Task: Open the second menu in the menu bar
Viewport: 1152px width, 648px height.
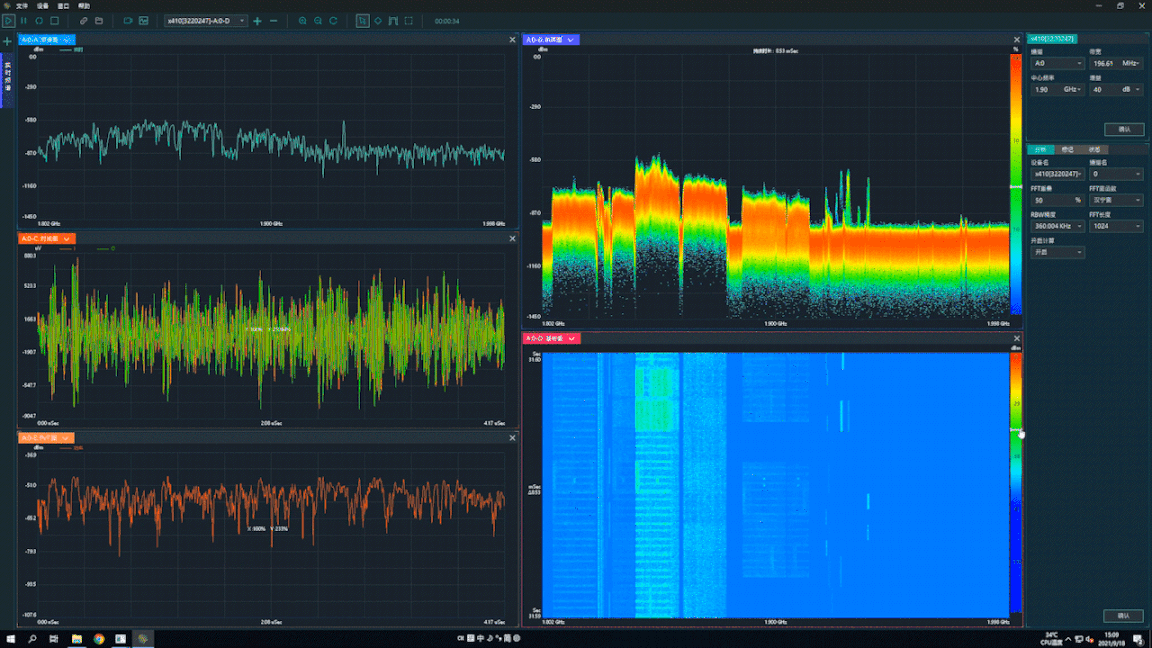Action: [43, 6]
